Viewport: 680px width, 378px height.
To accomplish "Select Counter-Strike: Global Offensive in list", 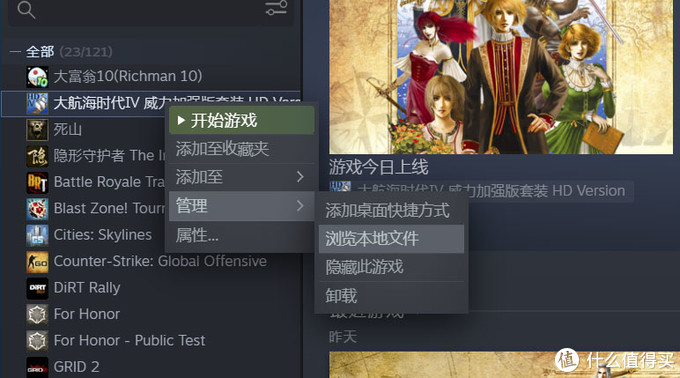I will click(x=160, y=261).
